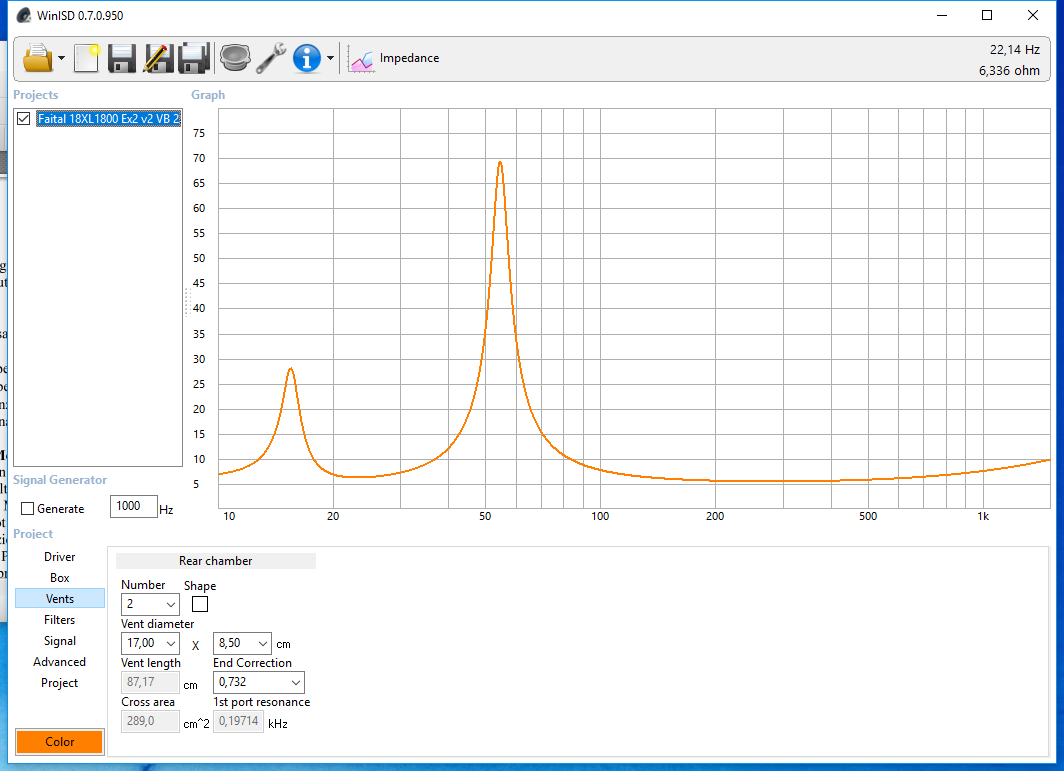Viewport: 1064px width, 771px height.
Task: Select the Faital 18XL1800 project name in the list
Action: [108, 118]
